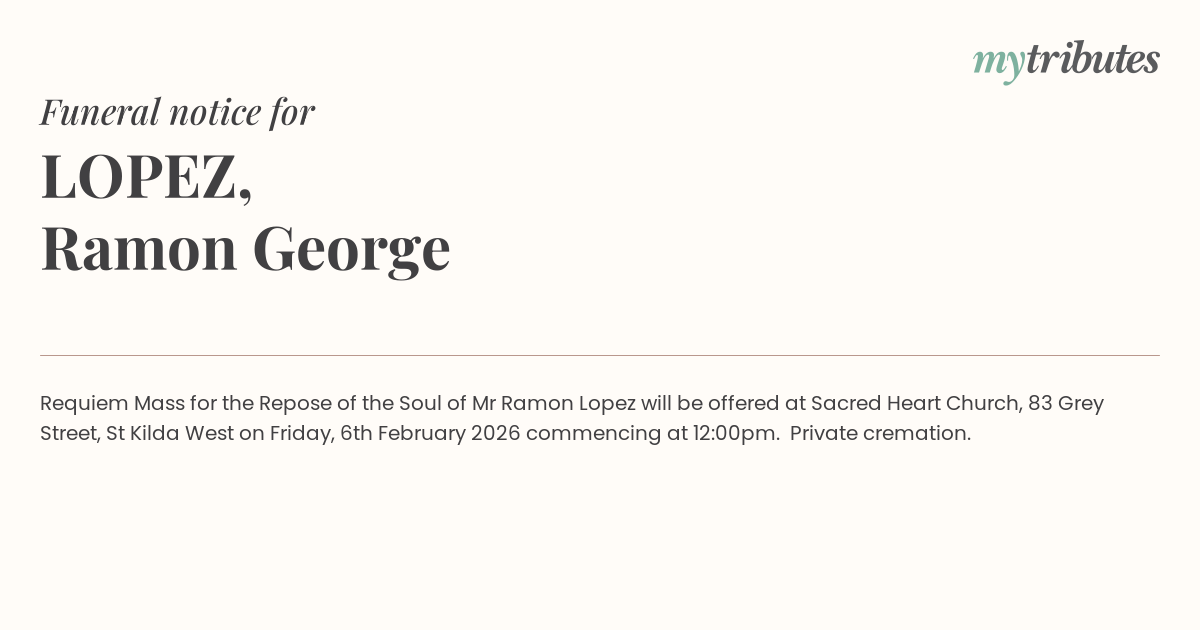Click the "83 Grey Street" address

tap(1062, 403)
